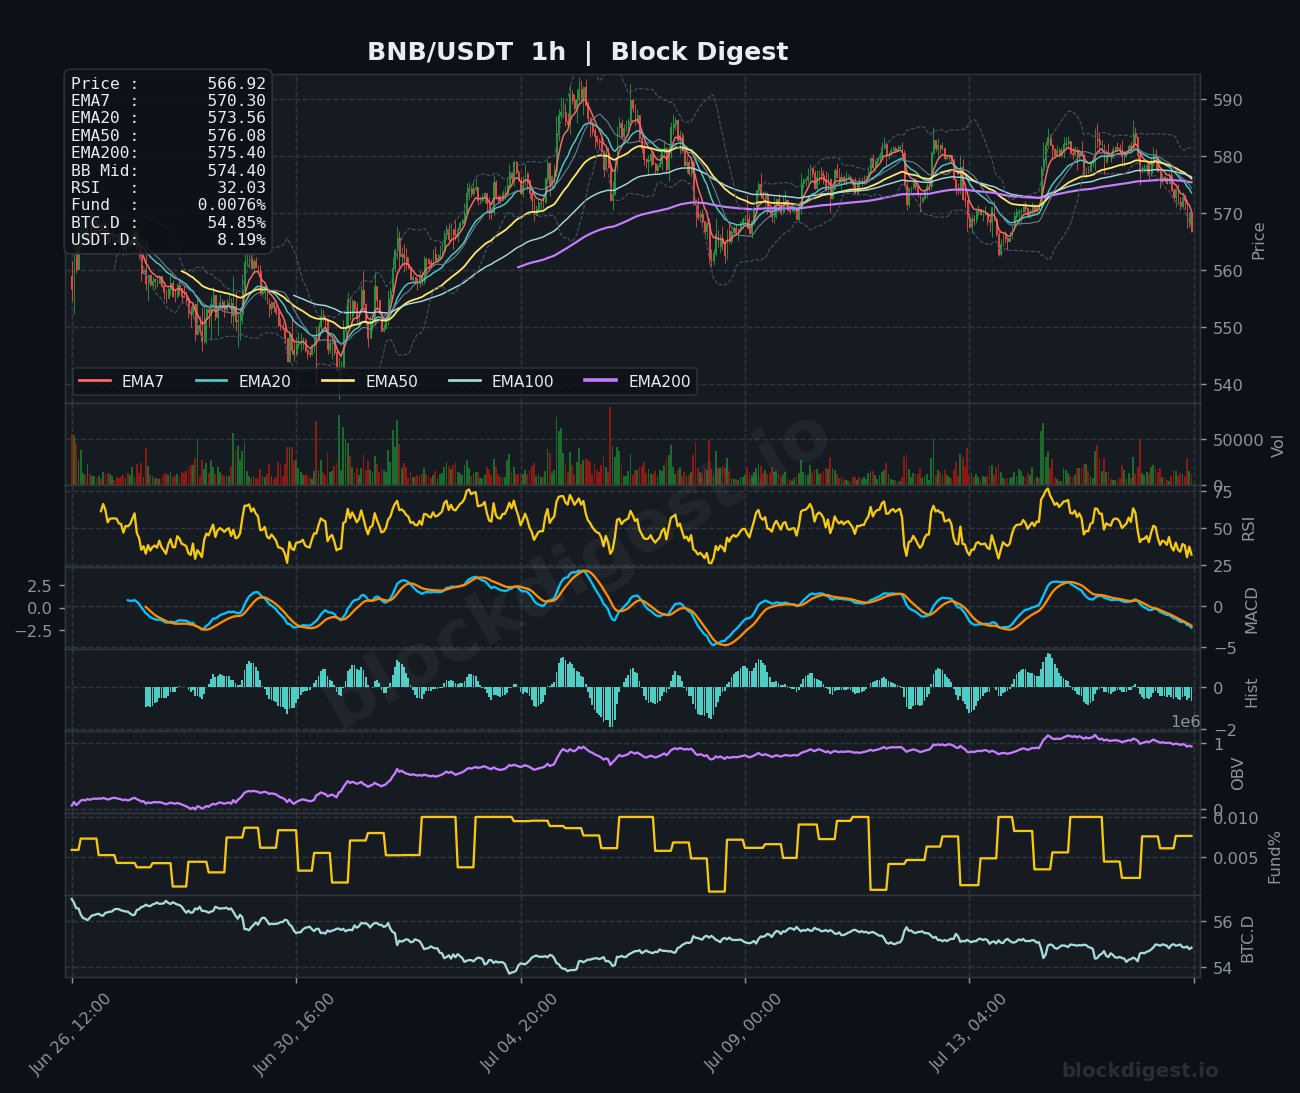Click the EMA200 legend label
This screenshot has height=1093, width=1300.
point(659,381)
